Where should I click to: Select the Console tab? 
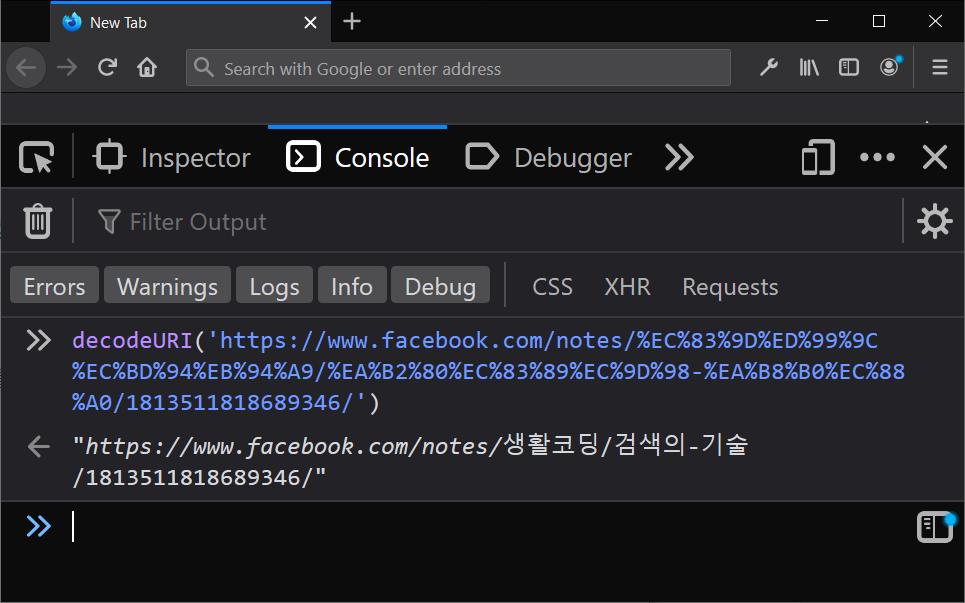coord(358,158)
